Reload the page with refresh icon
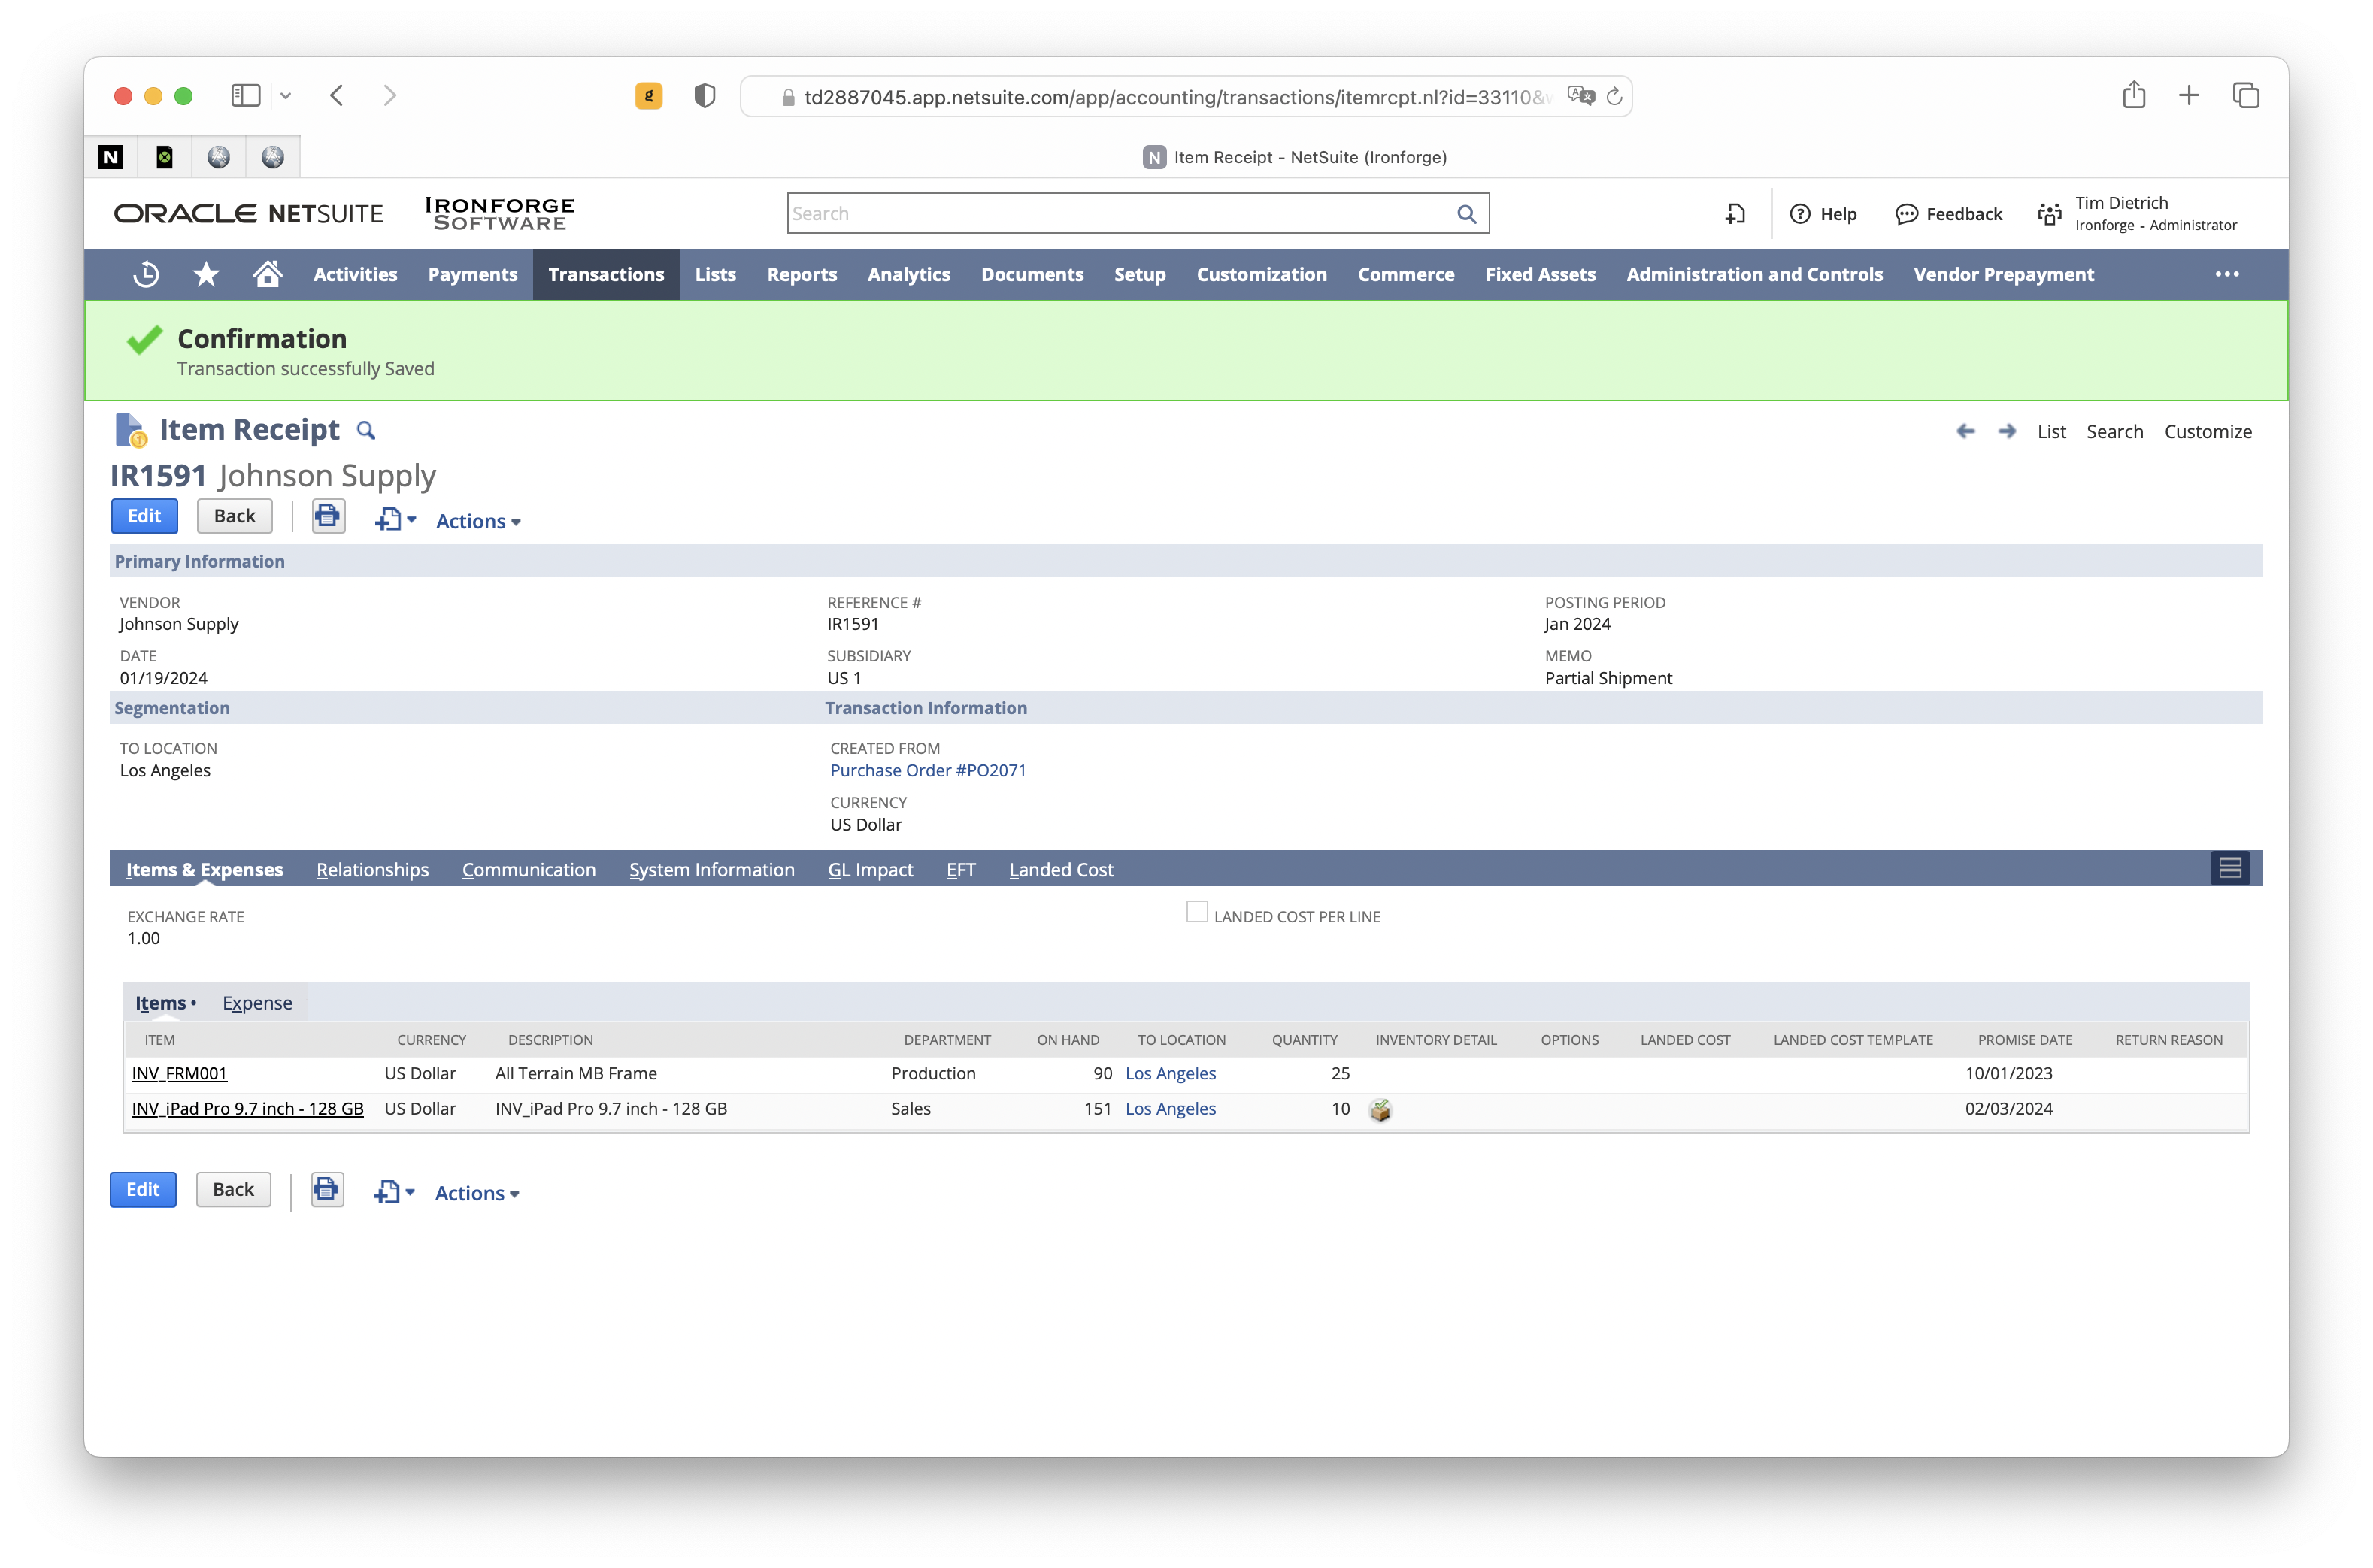Viewport: 2373px width, 1568px height. coord(1613,97)
